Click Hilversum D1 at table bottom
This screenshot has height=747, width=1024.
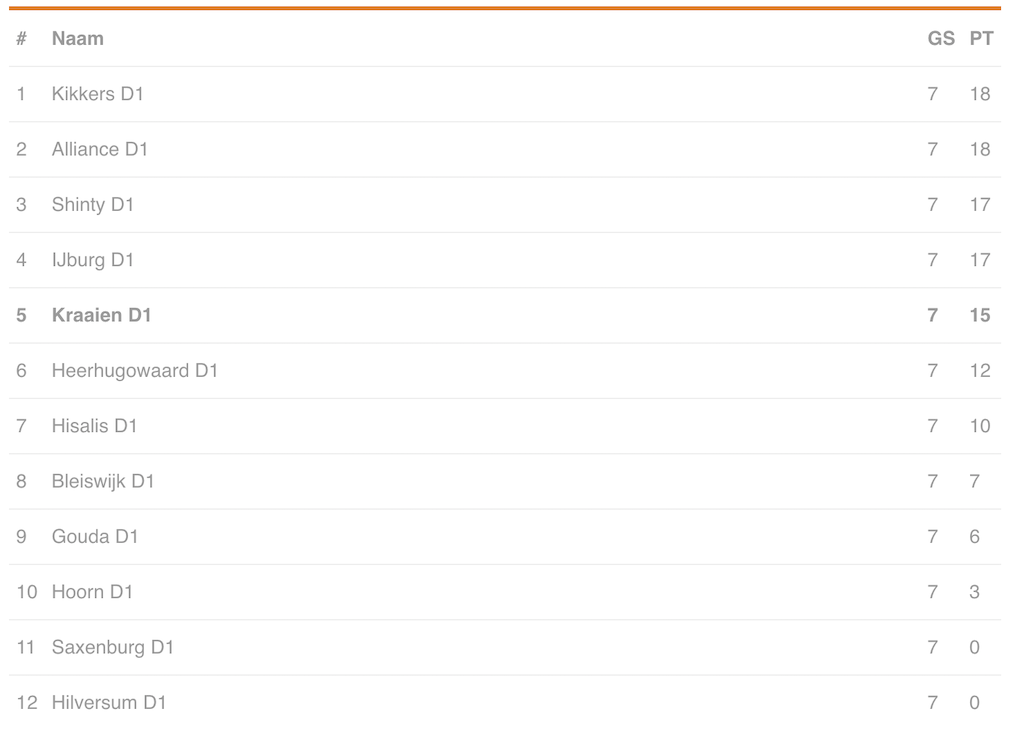109,703
